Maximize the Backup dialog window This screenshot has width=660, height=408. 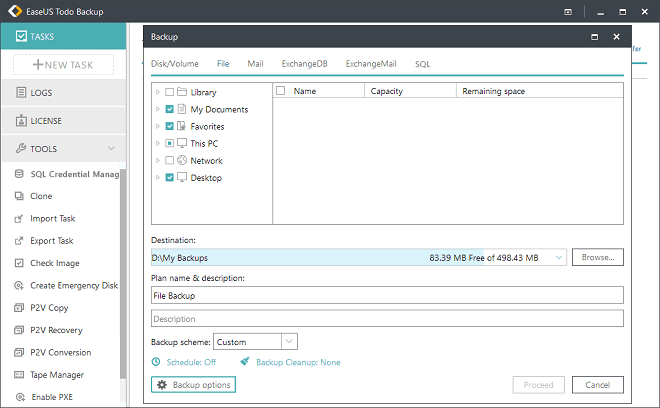coord(594,37)
